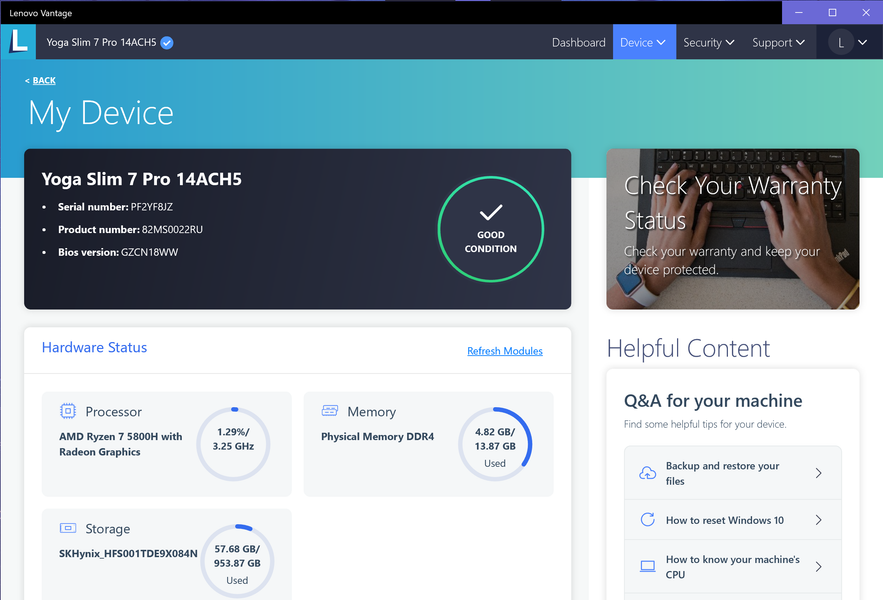Screen dimensions: 883x600
Task: Click How to know your machine's CPU
Action: point(733,567)
